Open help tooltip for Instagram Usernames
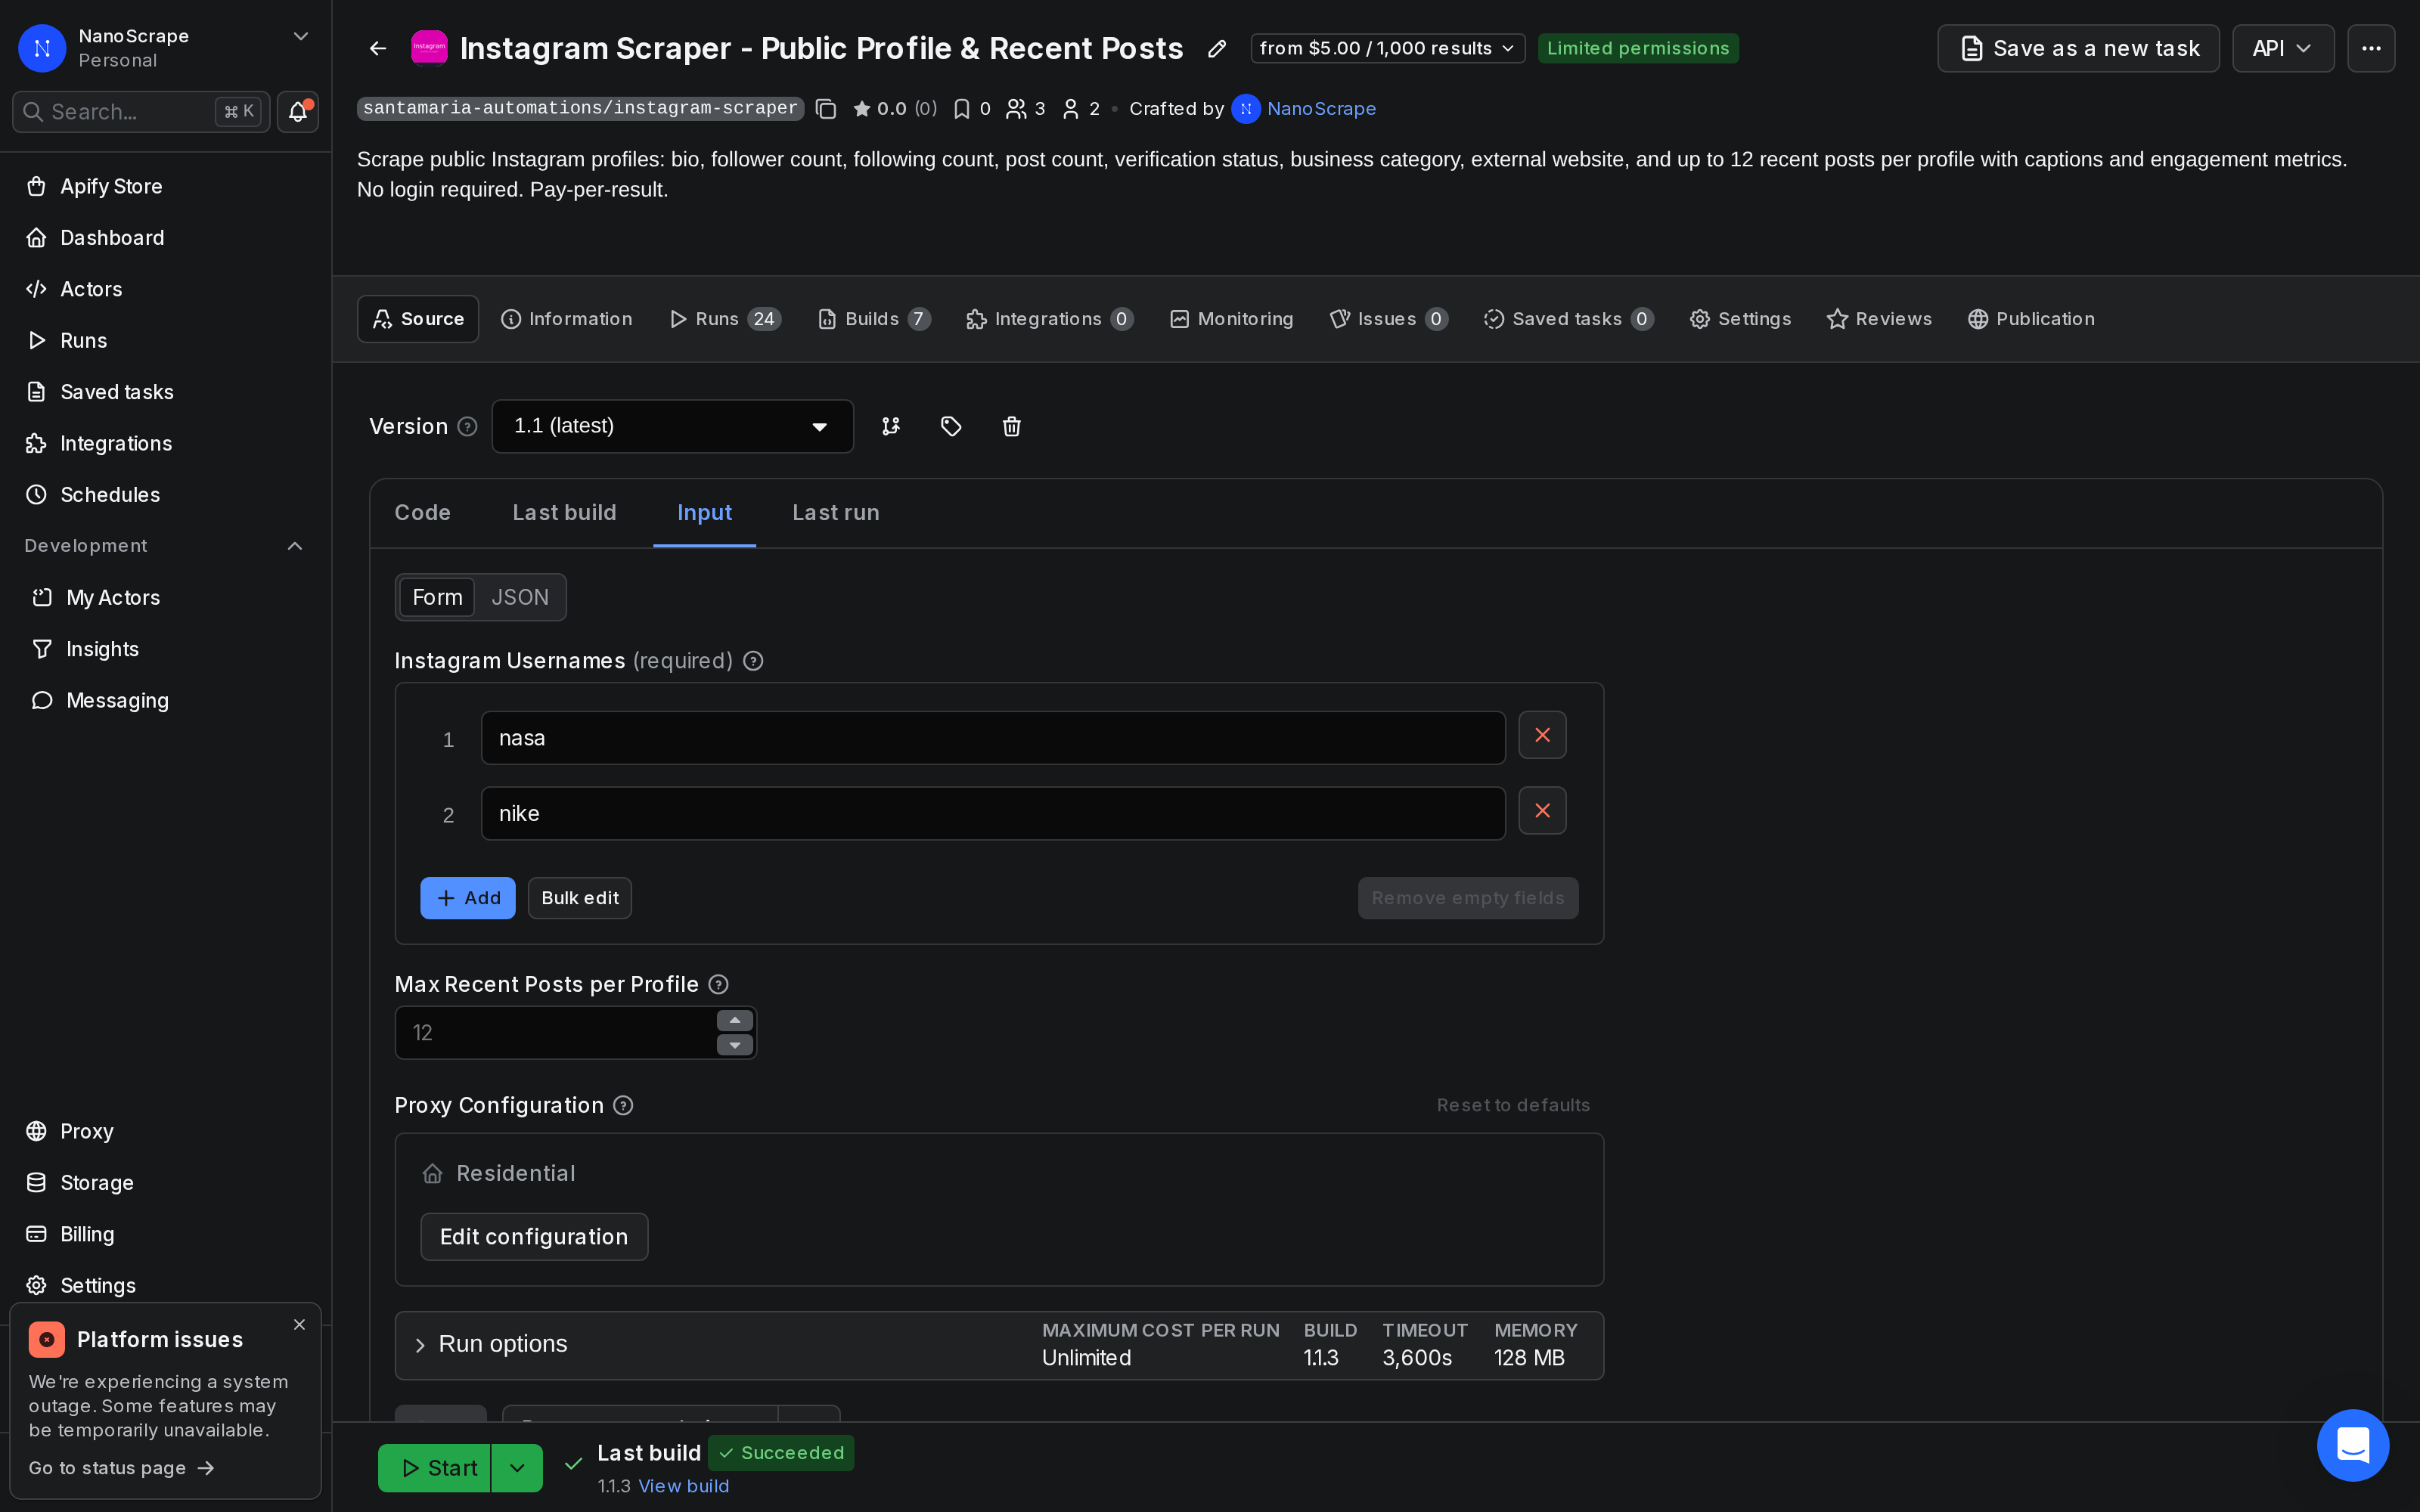 (753, 661)
